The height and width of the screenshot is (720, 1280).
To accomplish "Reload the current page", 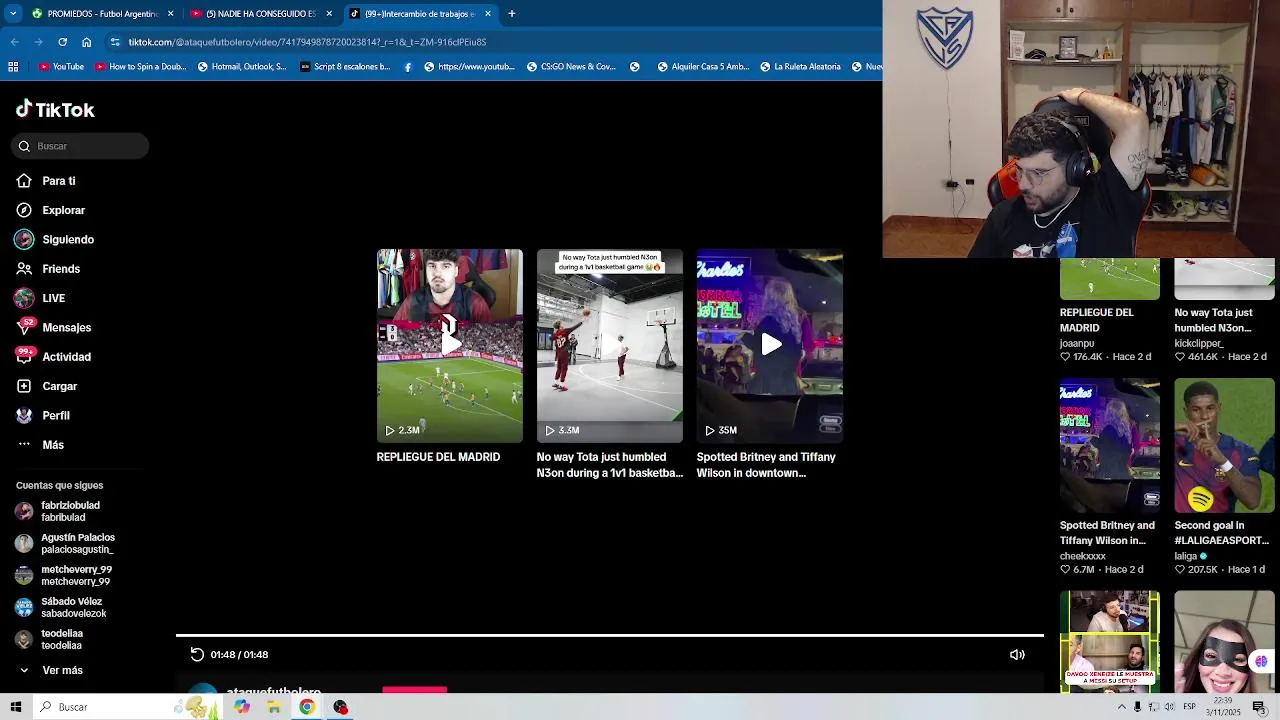I will pyautogui.click(x=62, y=42).
